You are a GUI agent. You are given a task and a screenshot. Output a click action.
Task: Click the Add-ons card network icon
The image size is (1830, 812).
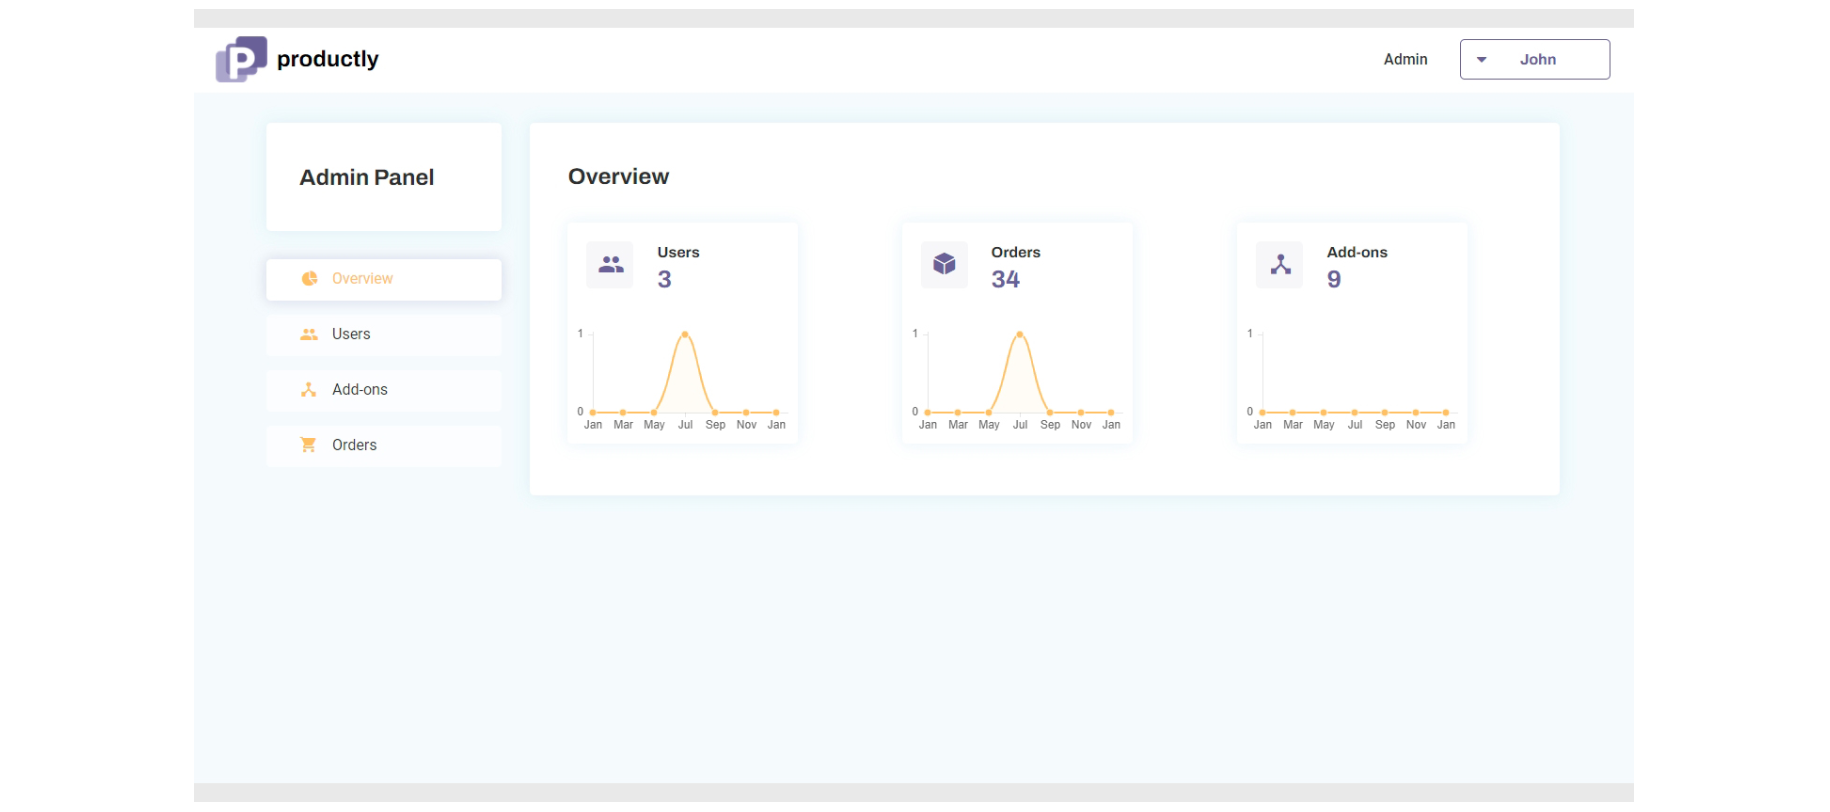(1280, 265)
